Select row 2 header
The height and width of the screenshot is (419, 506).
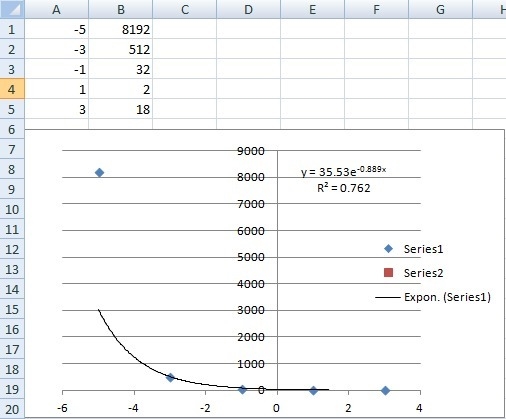click(x=12, y=49)
